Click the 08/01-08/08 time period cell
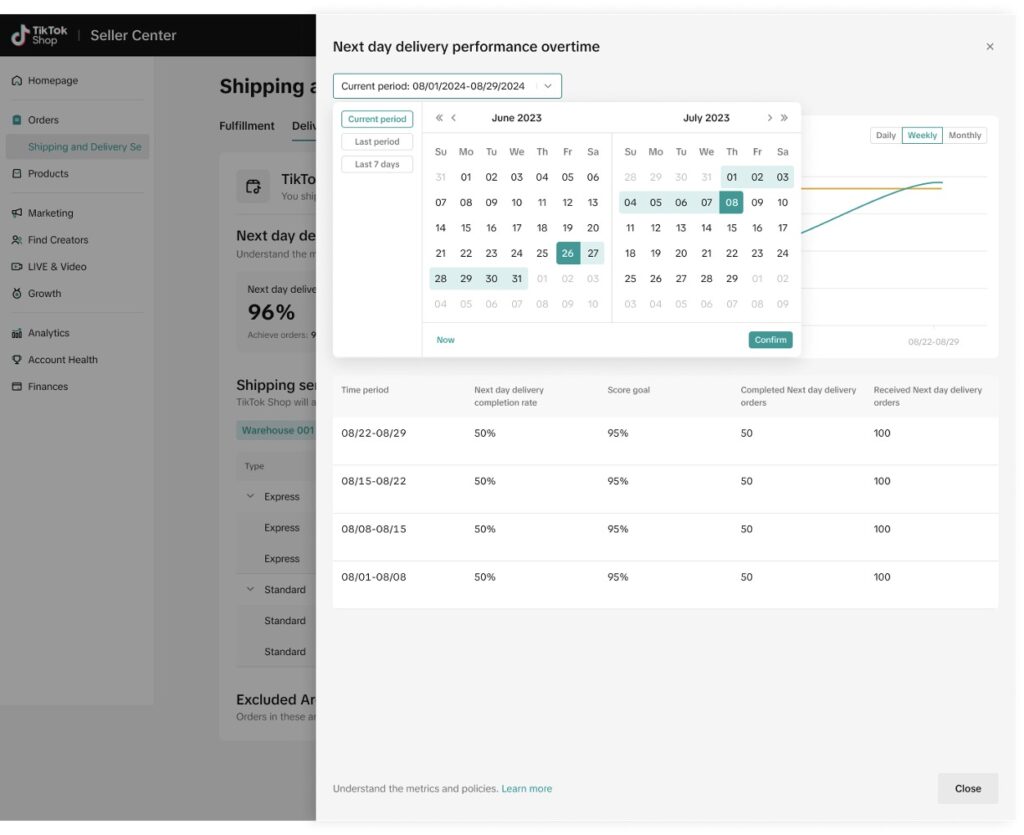The height and width of the screenshot is (835, 1024). coord(374,577)
